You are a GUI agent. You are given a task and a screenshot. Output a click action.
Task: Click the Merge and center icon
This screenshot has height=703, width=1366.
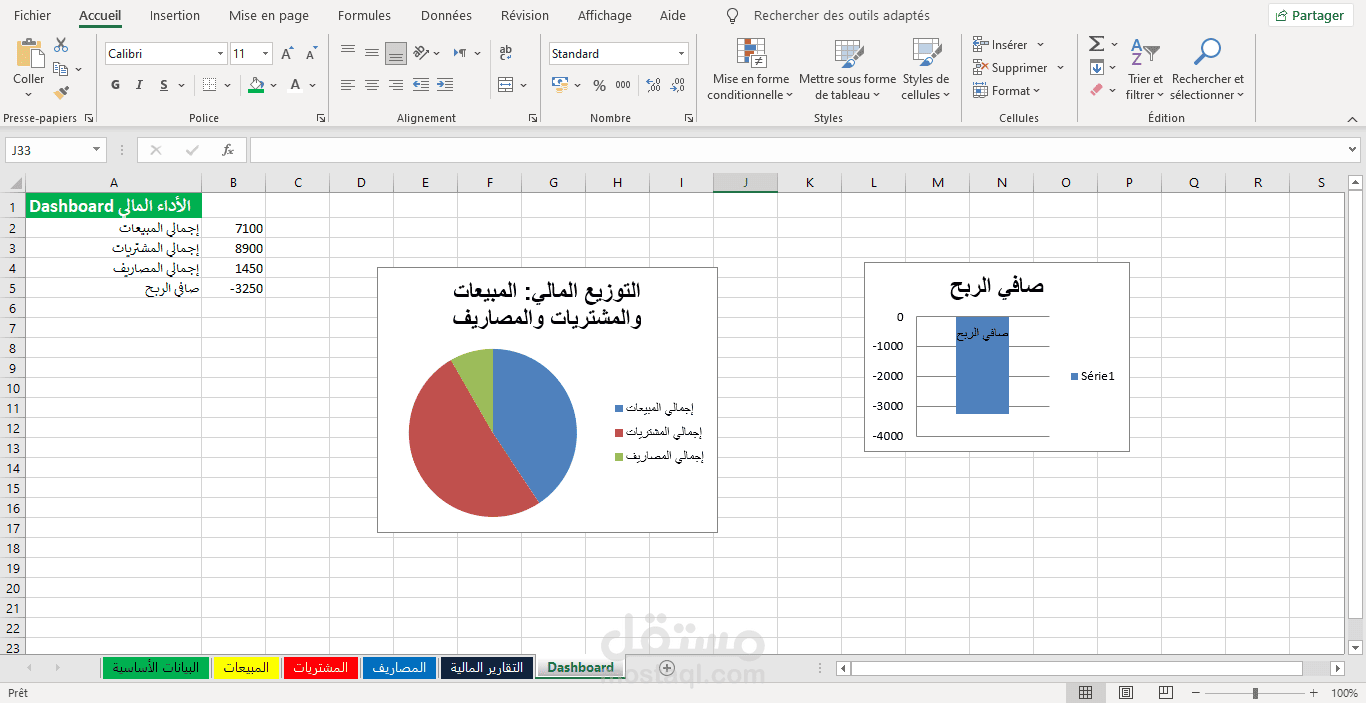click(x=506, y=85)
